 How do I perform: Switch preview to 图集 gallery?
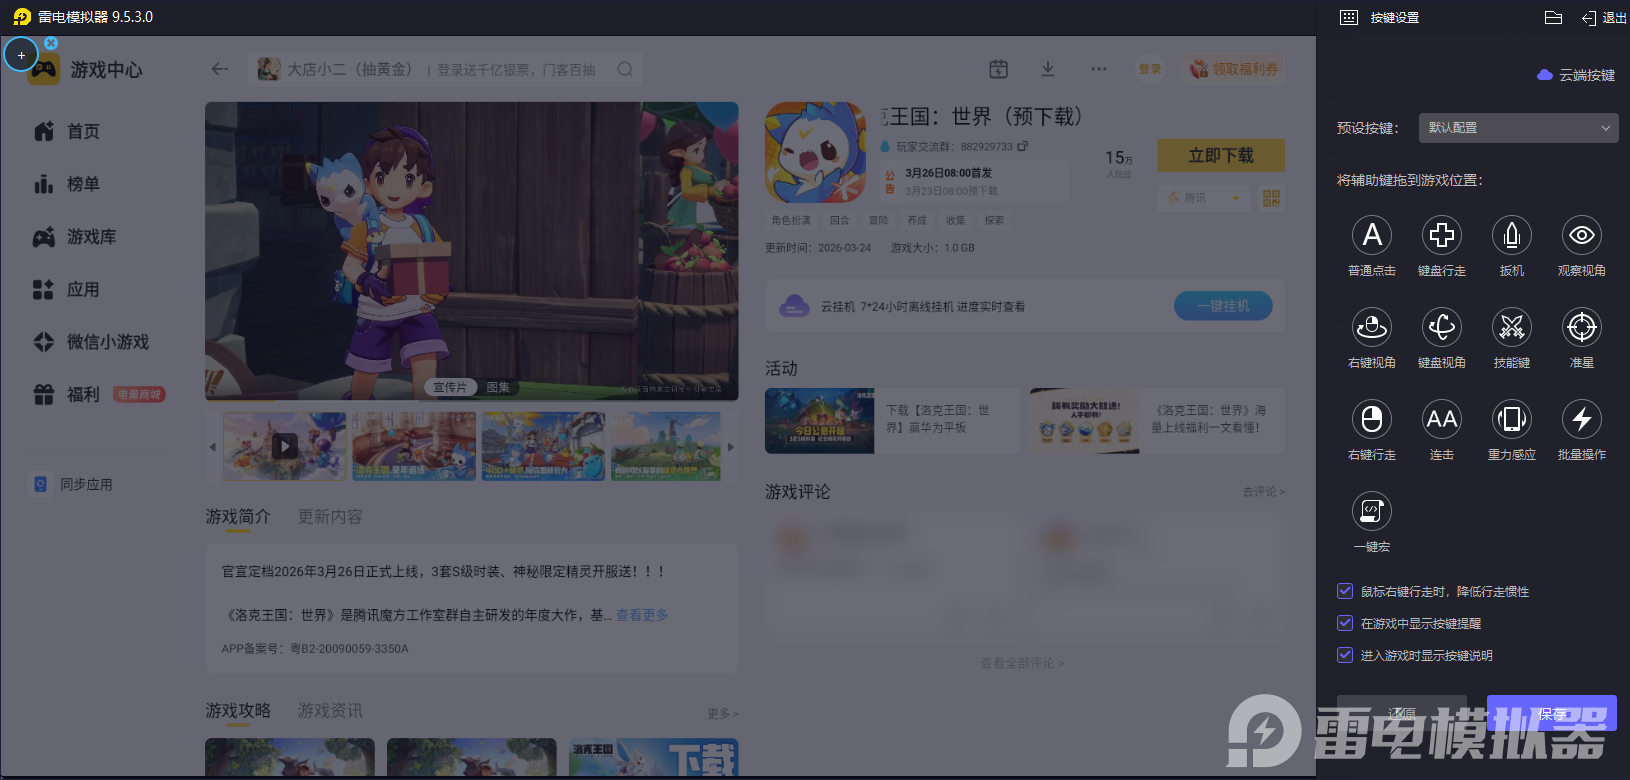(x=498, y=387)
